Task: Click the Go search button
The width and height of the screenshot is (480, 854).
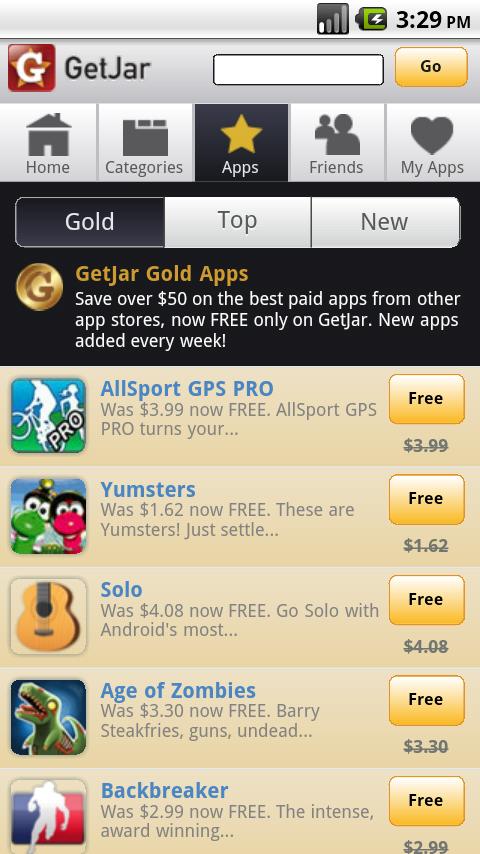Action: 431,66
